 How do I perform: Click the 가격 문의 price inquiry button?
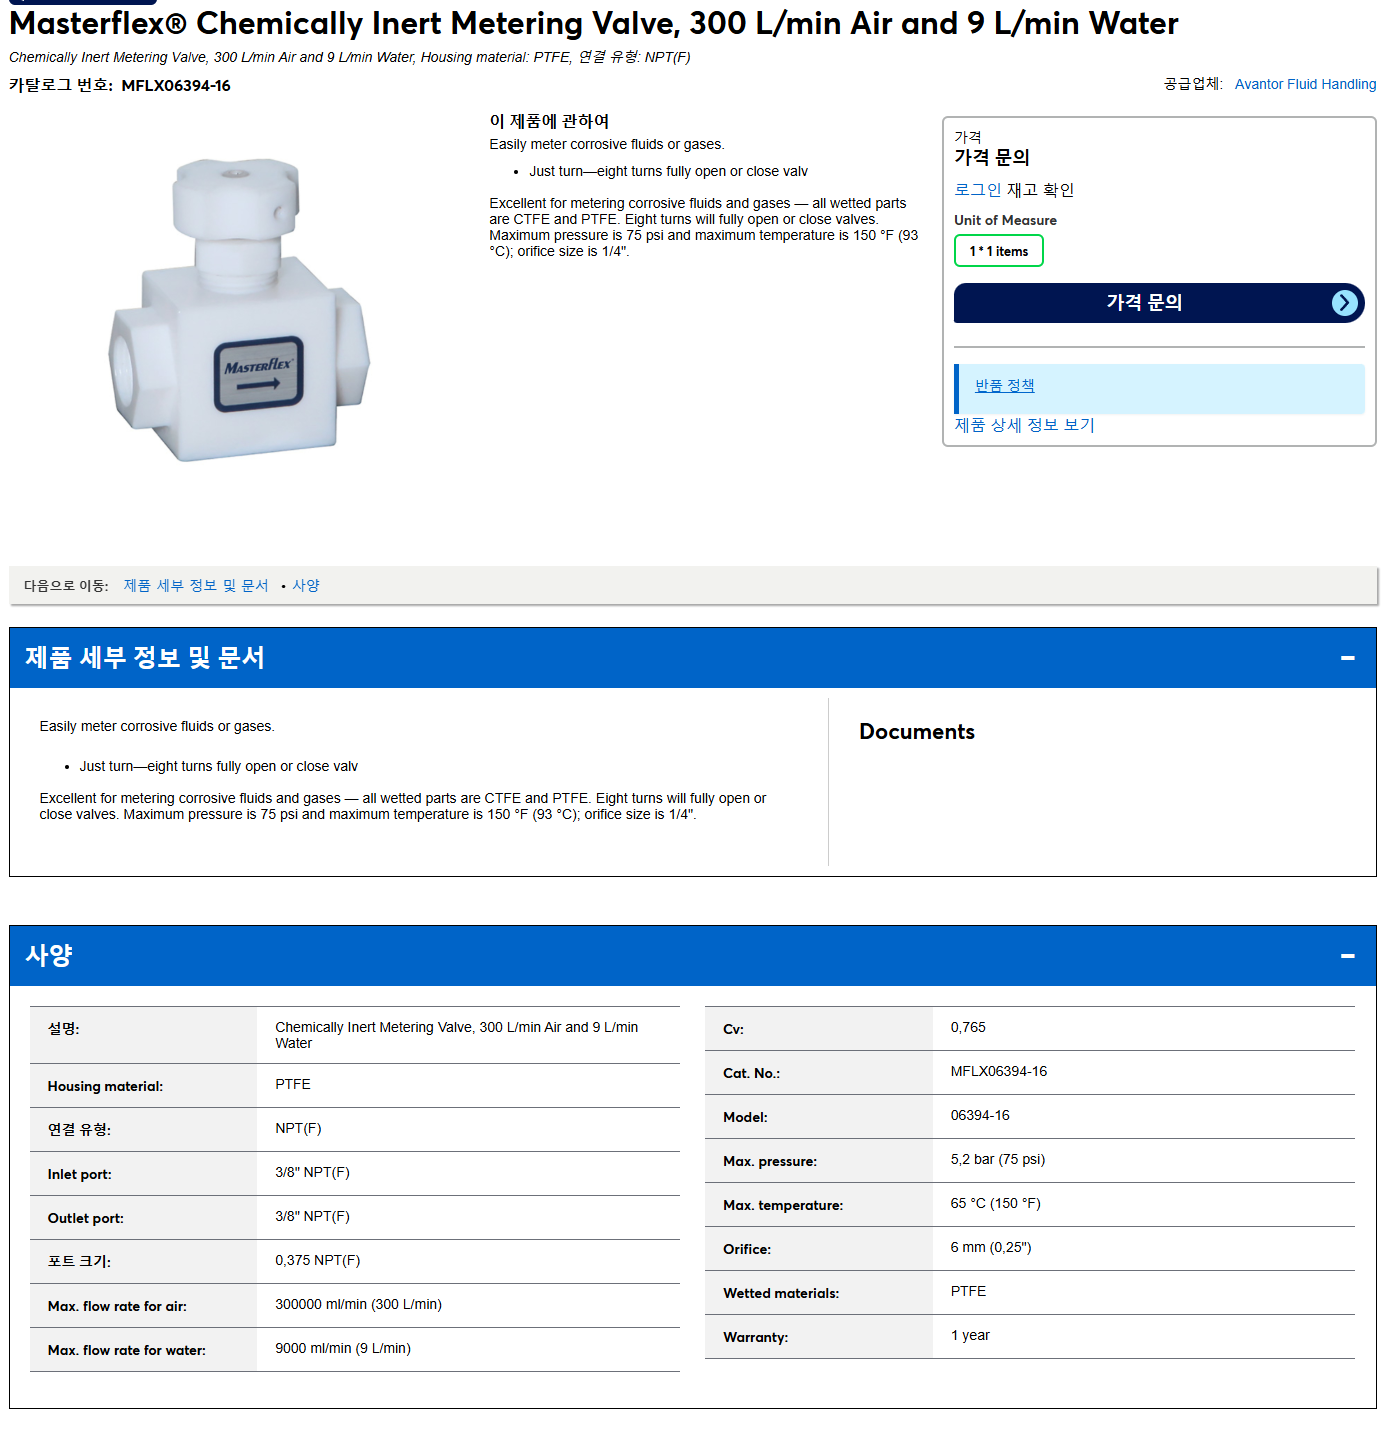pyautogui.click(x=1159, y=303)
